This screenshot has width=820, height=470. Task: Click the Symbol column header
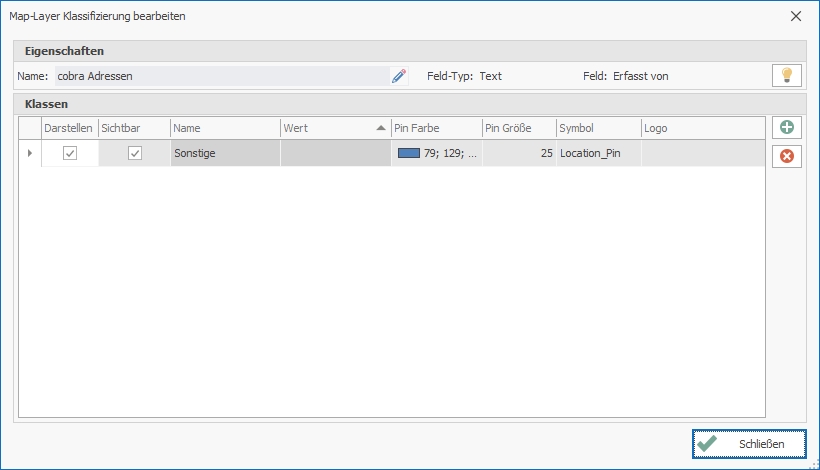coord(597,128)
